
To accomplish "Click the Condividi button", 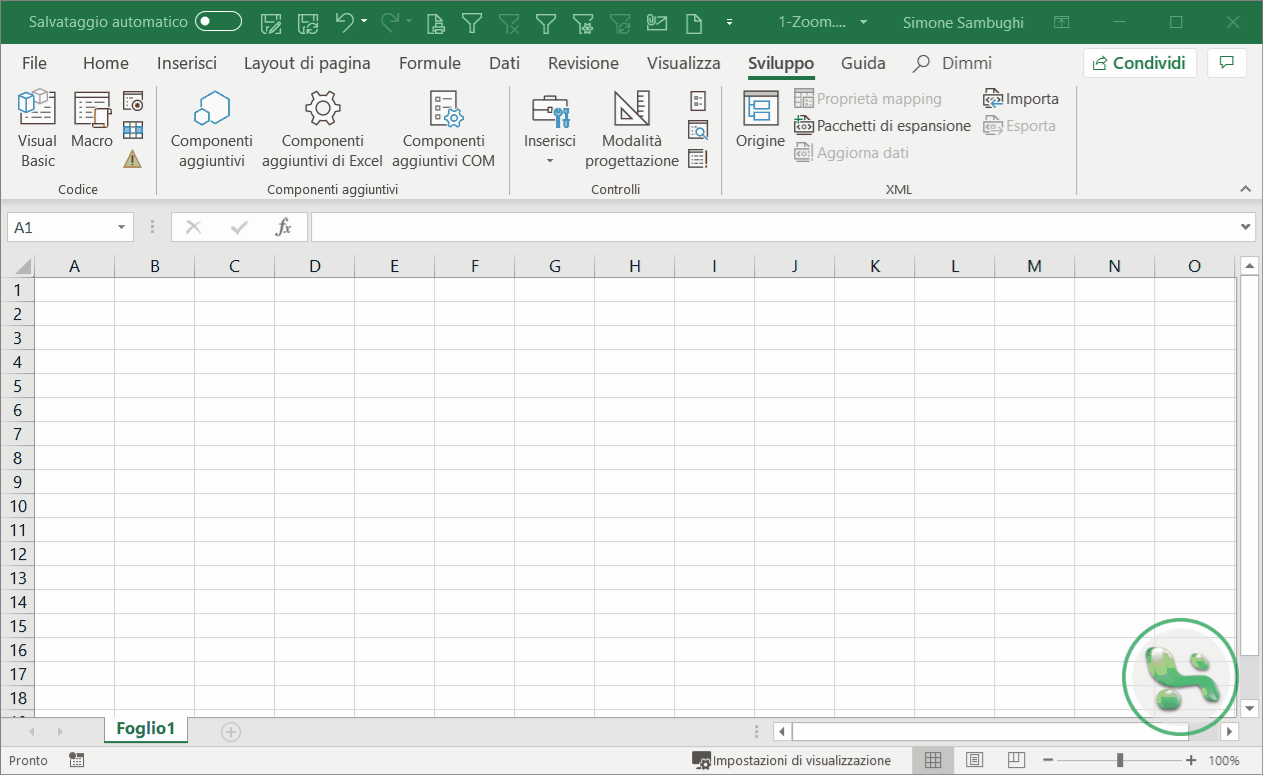I will [x=1139, y=62].
